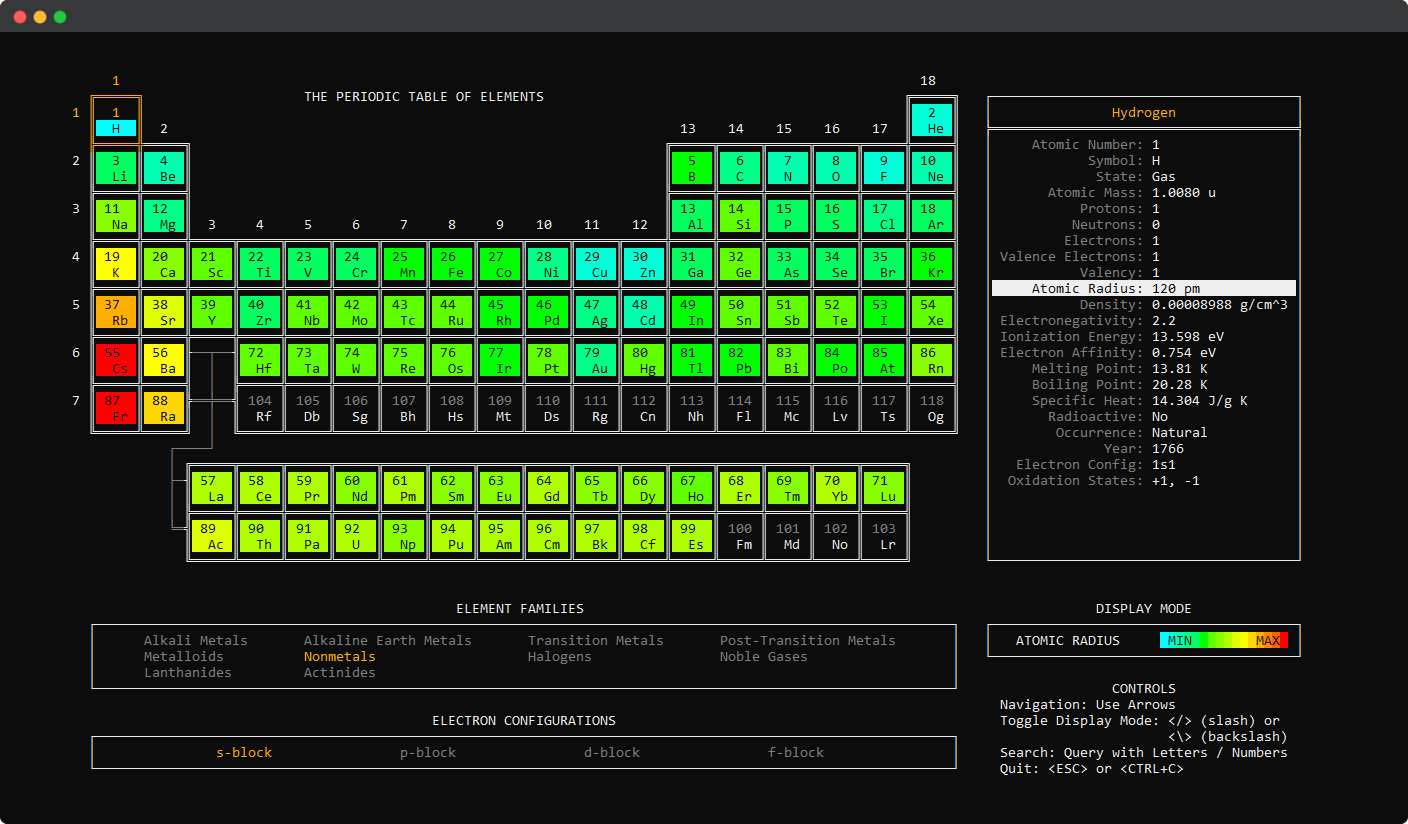This screenshot has width=1408, height=824.
Task: Select the Rutherfordium (Rf) element cell
Action: pyautogui.click(x=260, y=408)
